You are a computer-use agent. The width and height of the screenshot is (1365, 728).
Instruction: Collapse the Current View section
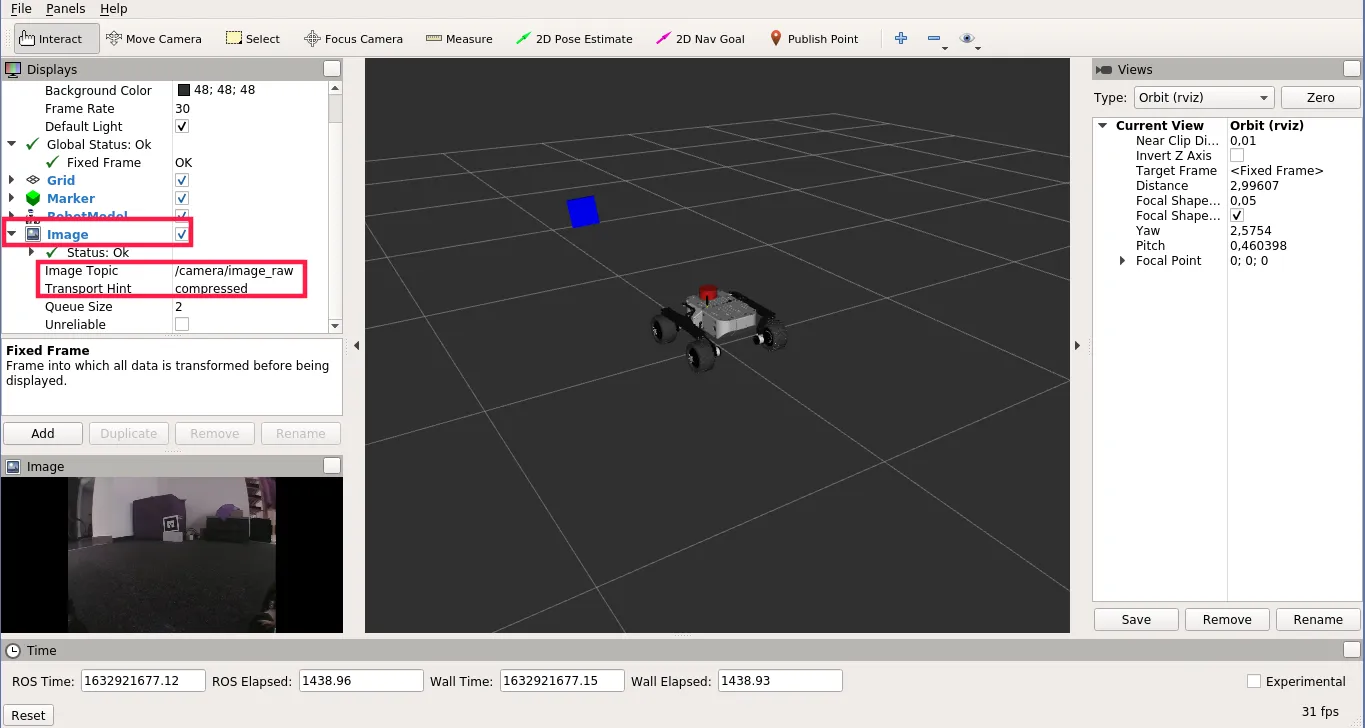coord(1103,125)
